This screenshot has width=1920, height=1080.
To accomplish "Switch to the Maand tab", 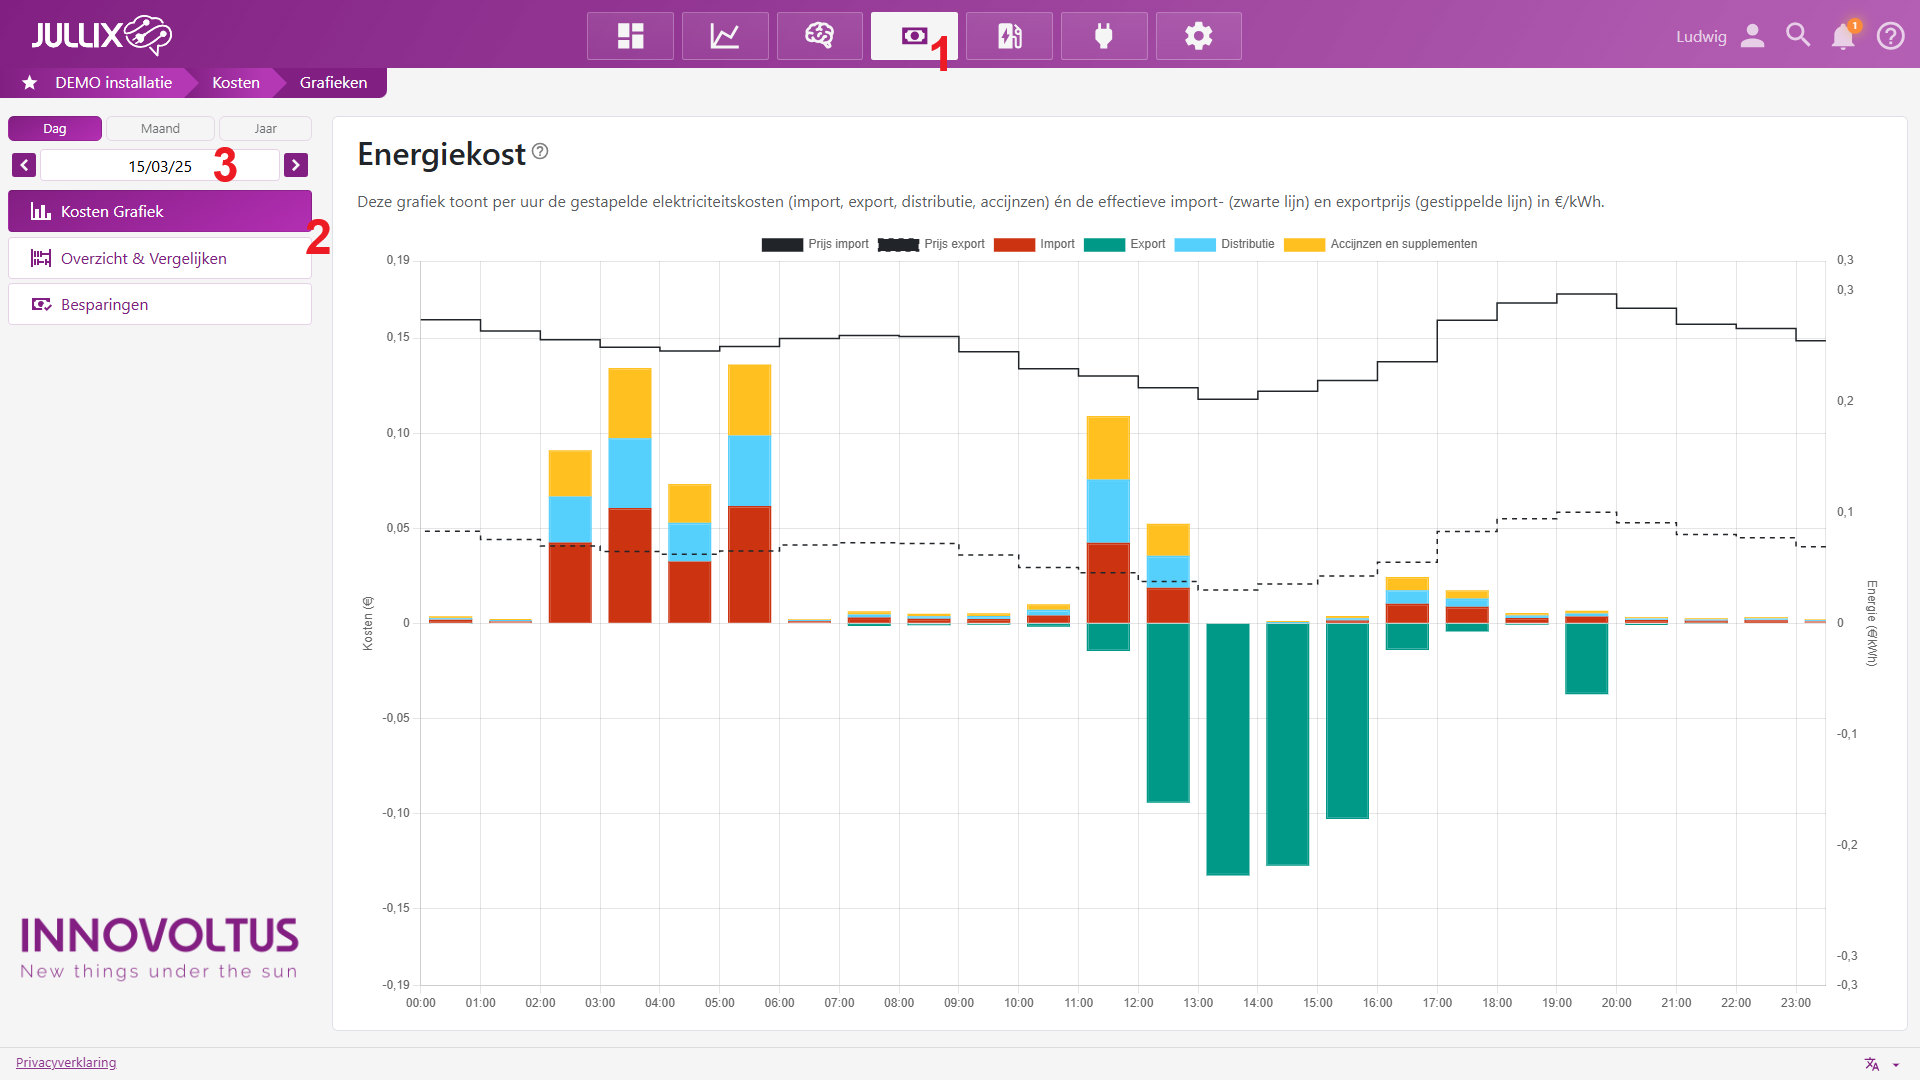I will (x=160, y=128).
